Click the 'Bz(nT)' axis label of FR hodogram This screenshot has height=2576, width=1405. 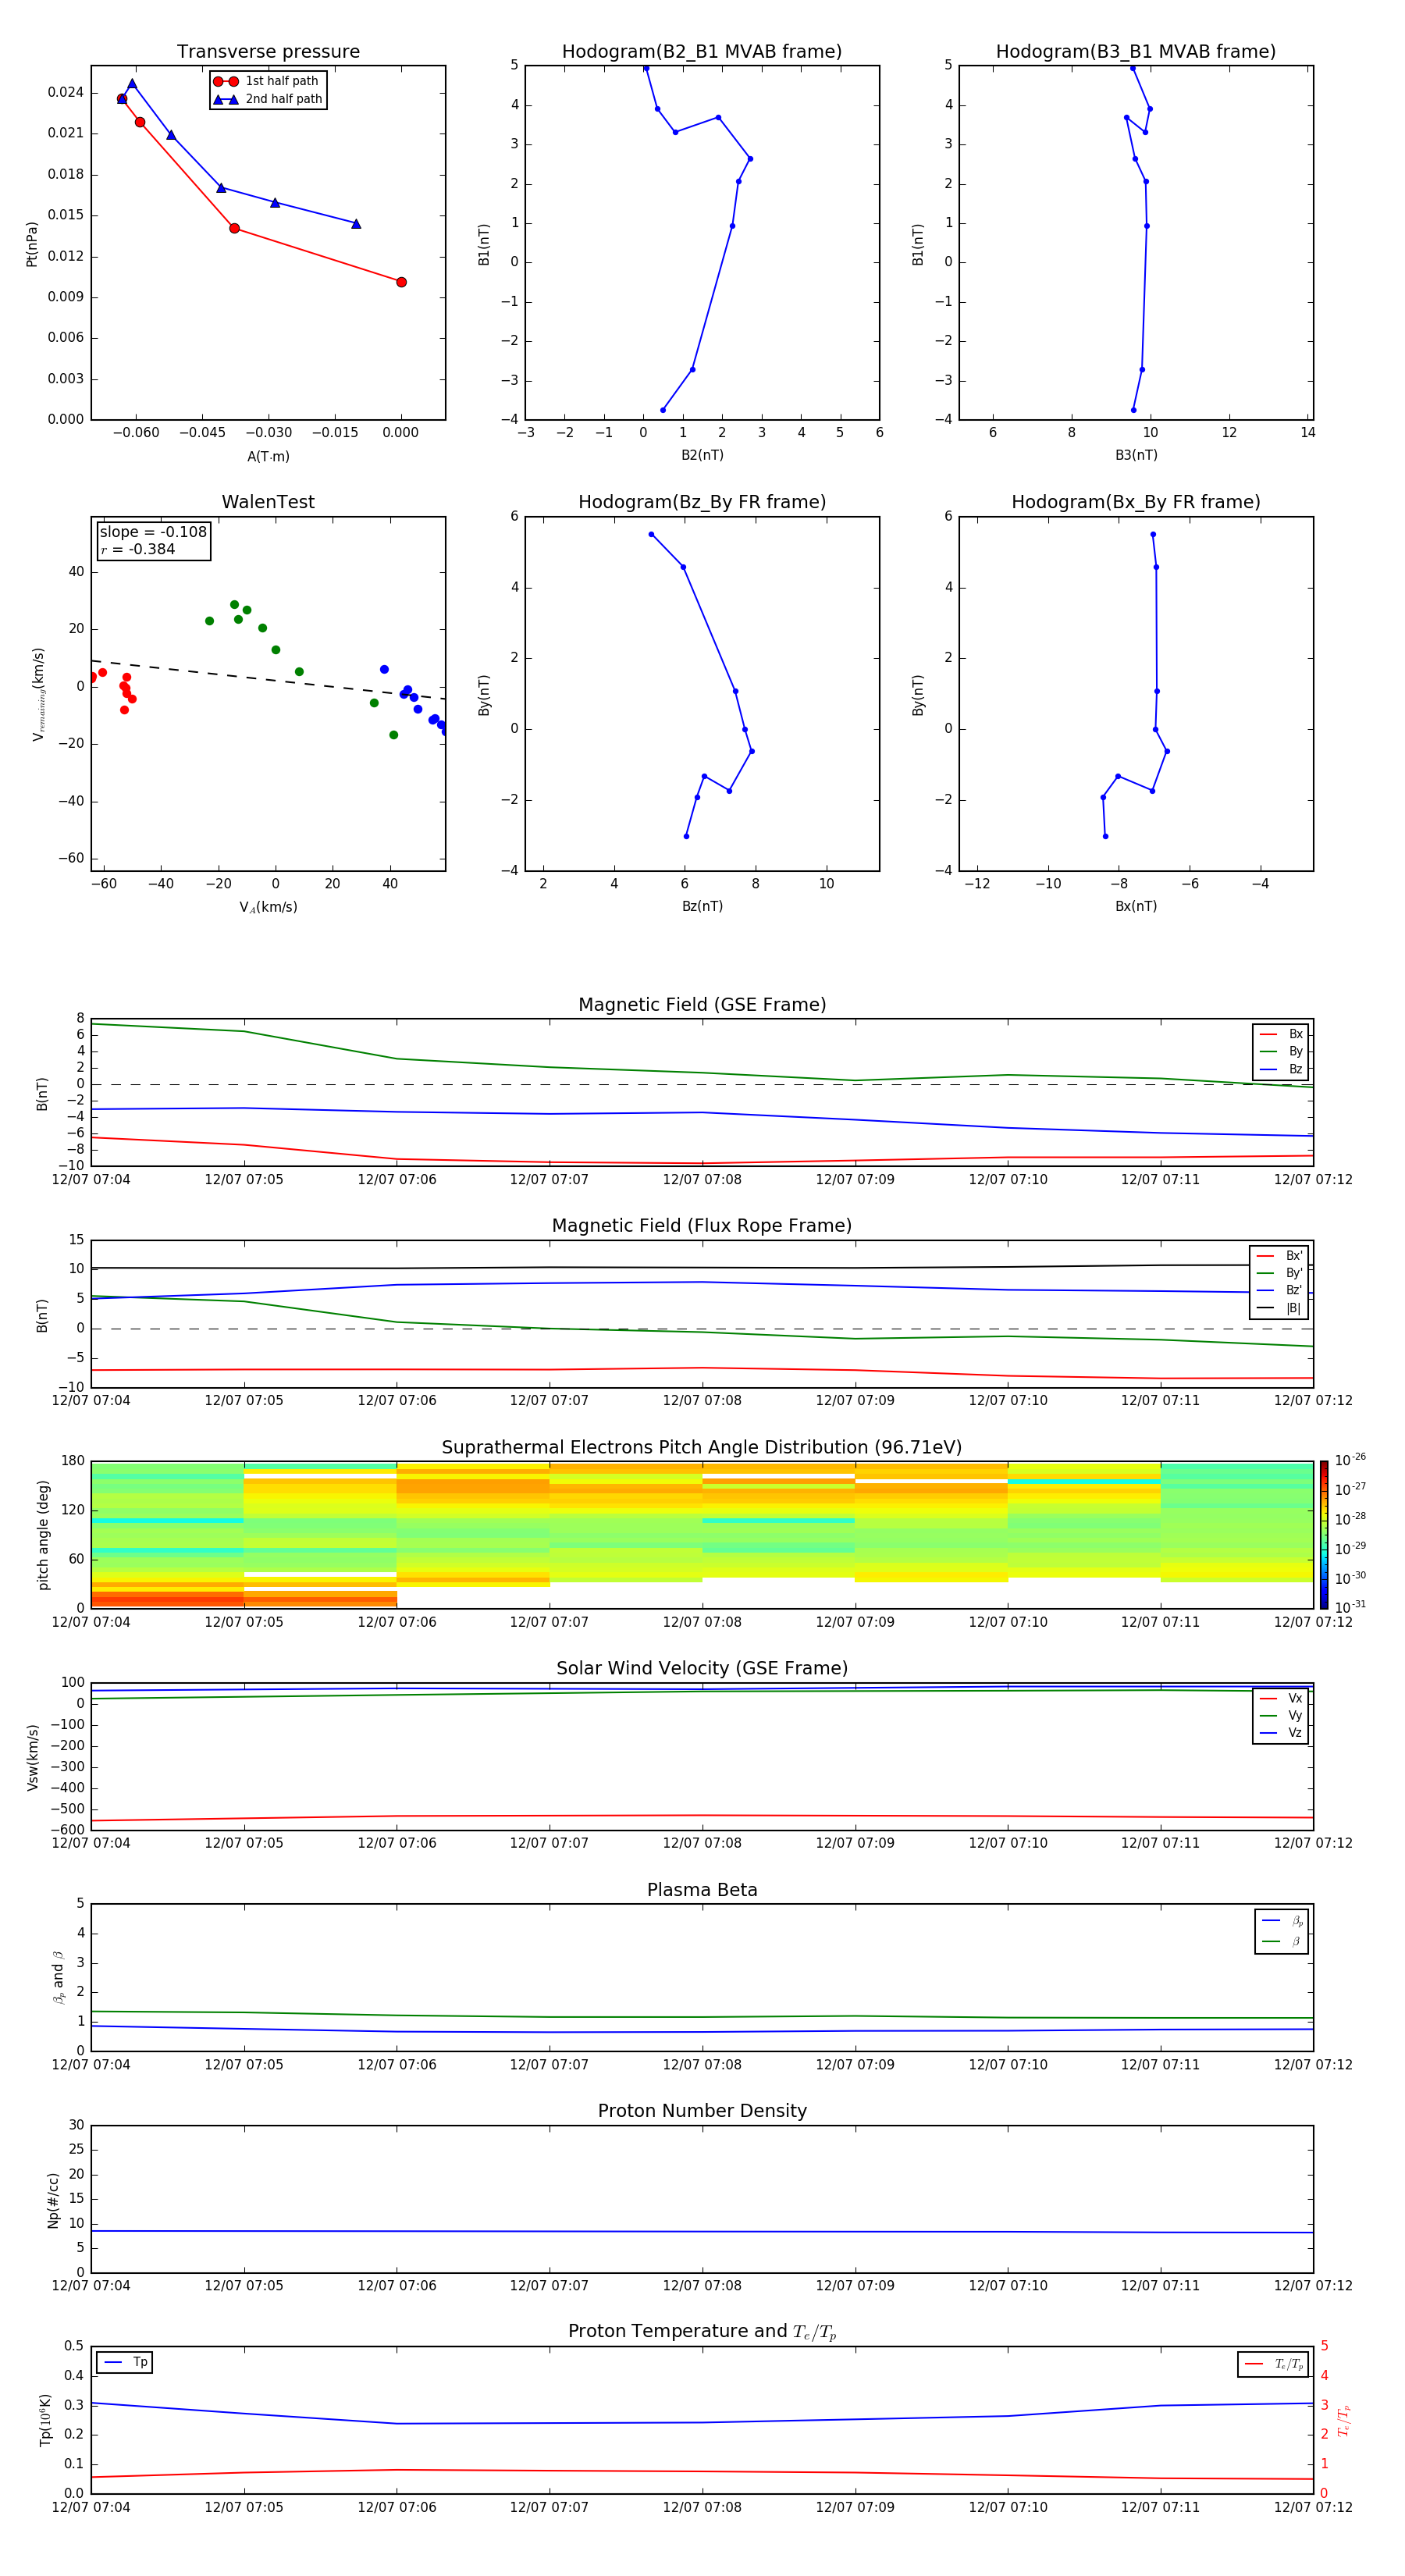tap(702, 906)
